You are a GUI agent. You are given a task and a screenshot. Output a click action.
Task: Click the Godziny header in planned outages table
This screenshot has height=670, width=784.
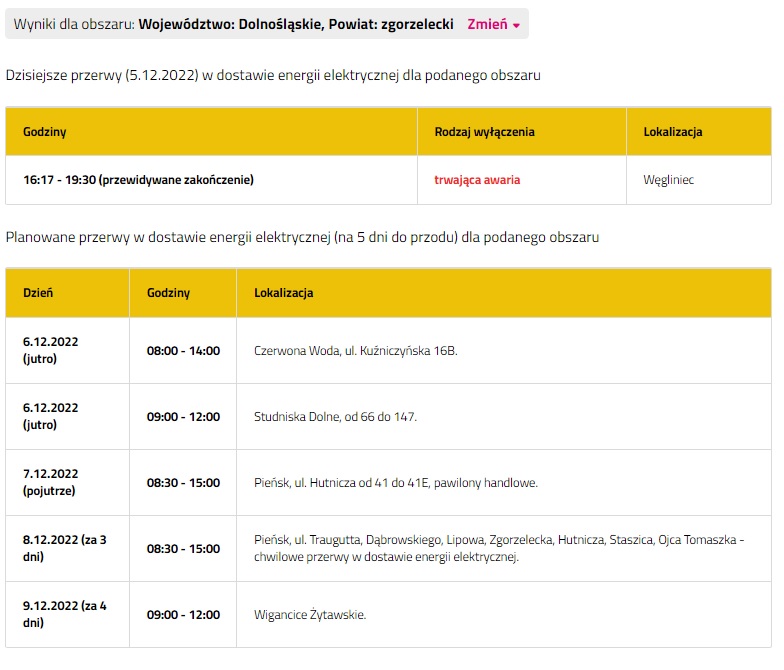pyautogui.click(x=168, y=293)
